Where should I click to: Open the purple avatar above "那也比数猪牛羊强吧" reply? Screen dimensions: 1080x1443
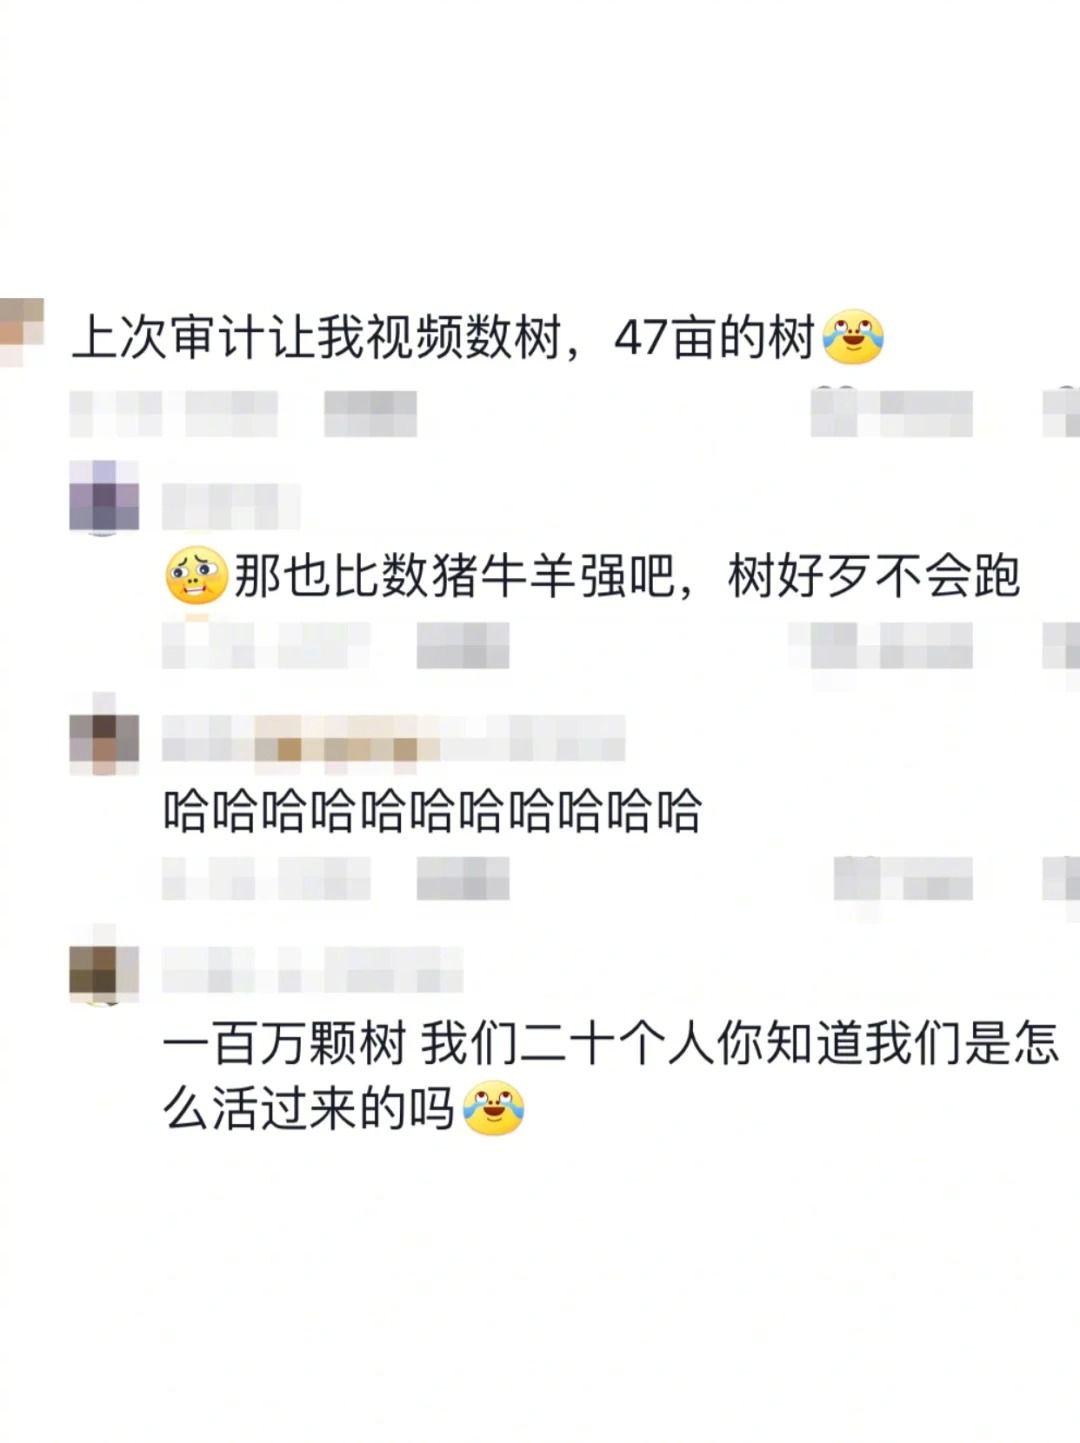click(104, 498)
